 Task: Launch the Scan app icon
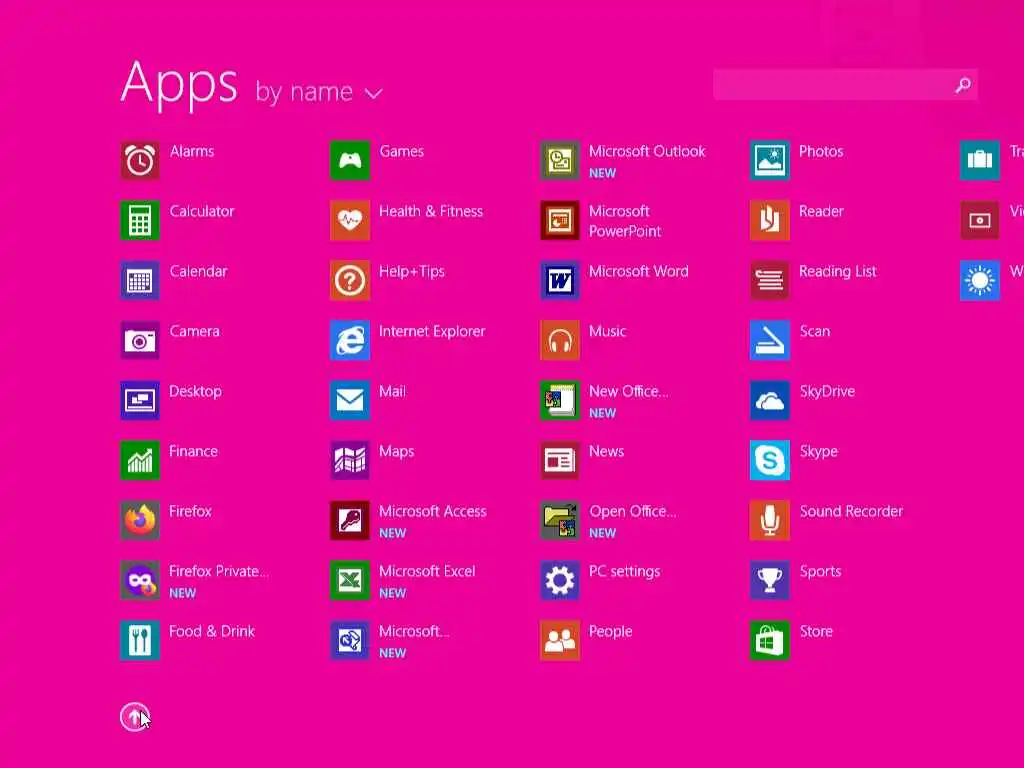[x=770, y=340]
